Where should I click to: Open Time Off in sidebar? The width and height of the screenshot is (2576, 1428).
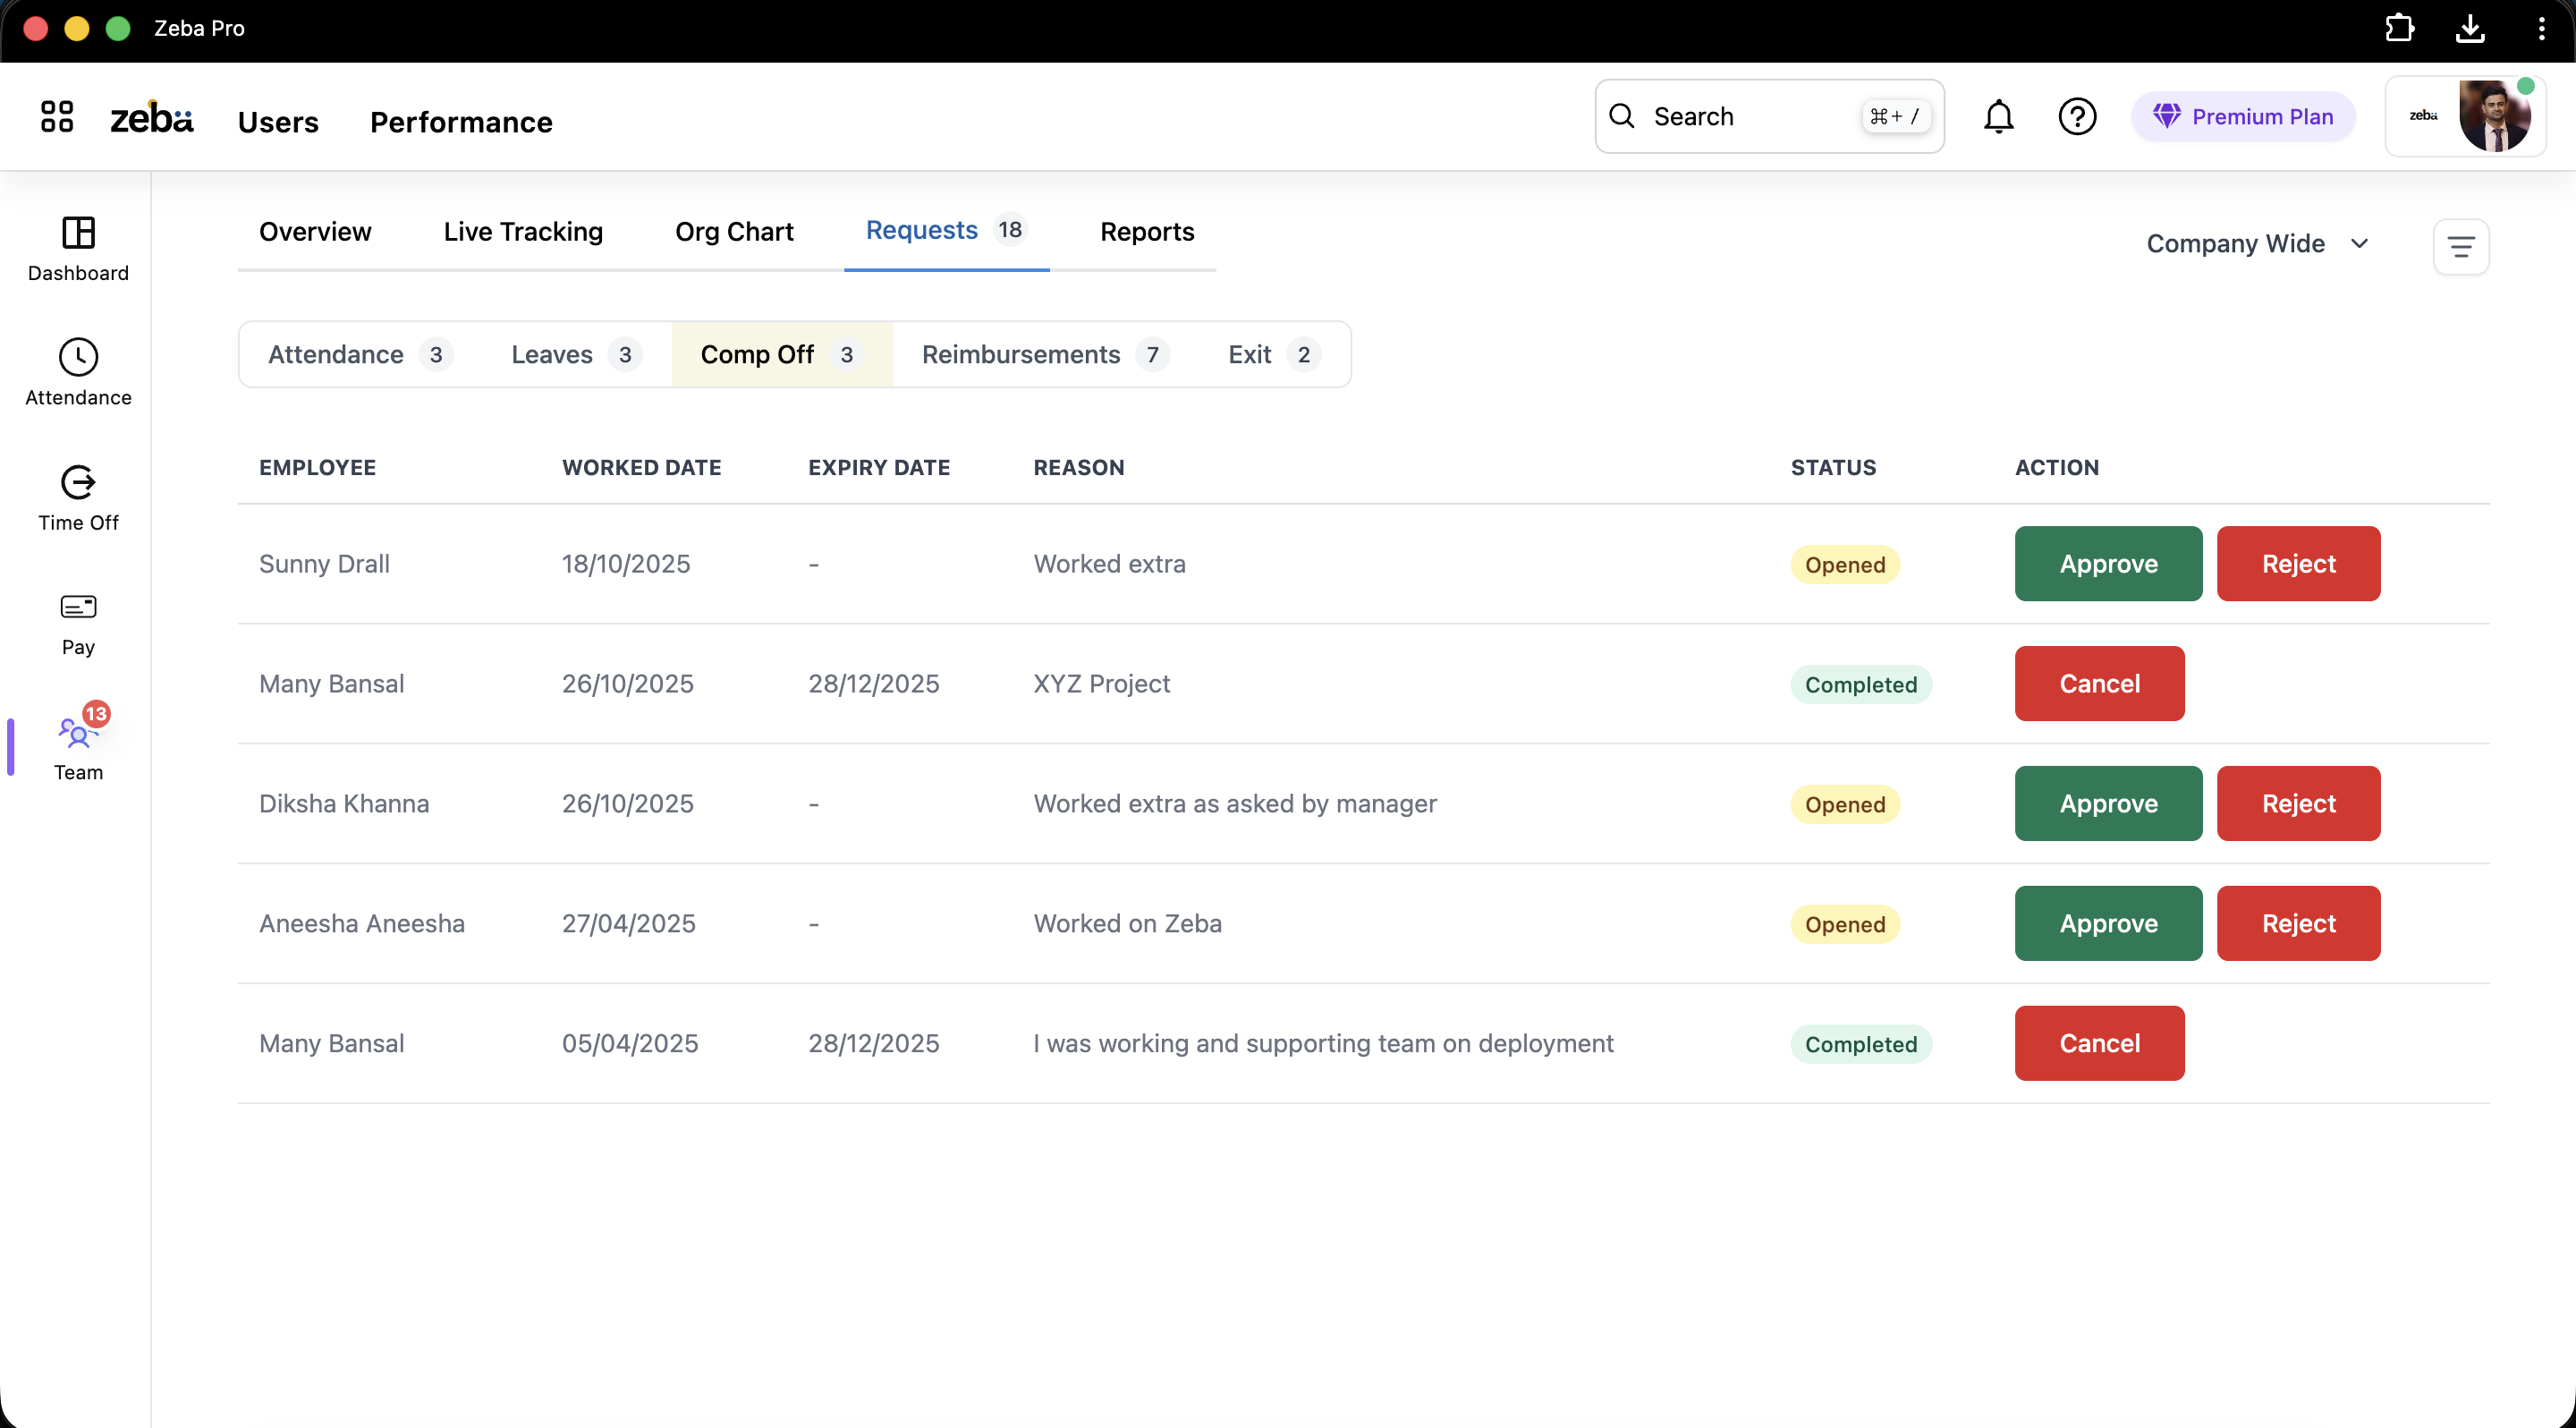click(78, 498)
